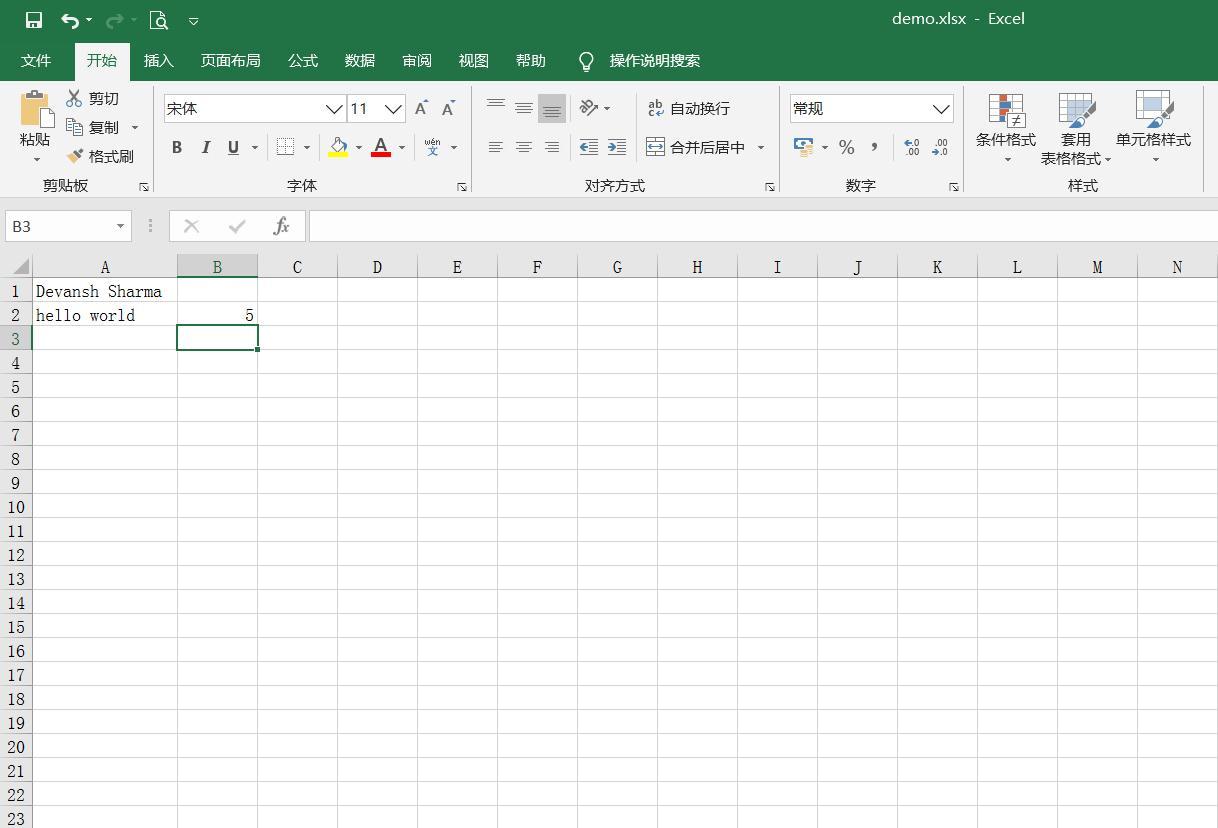This screenshot has height=828, width=1218.
Task: Click the increase font size icon
Action: [x=421, y=108]
